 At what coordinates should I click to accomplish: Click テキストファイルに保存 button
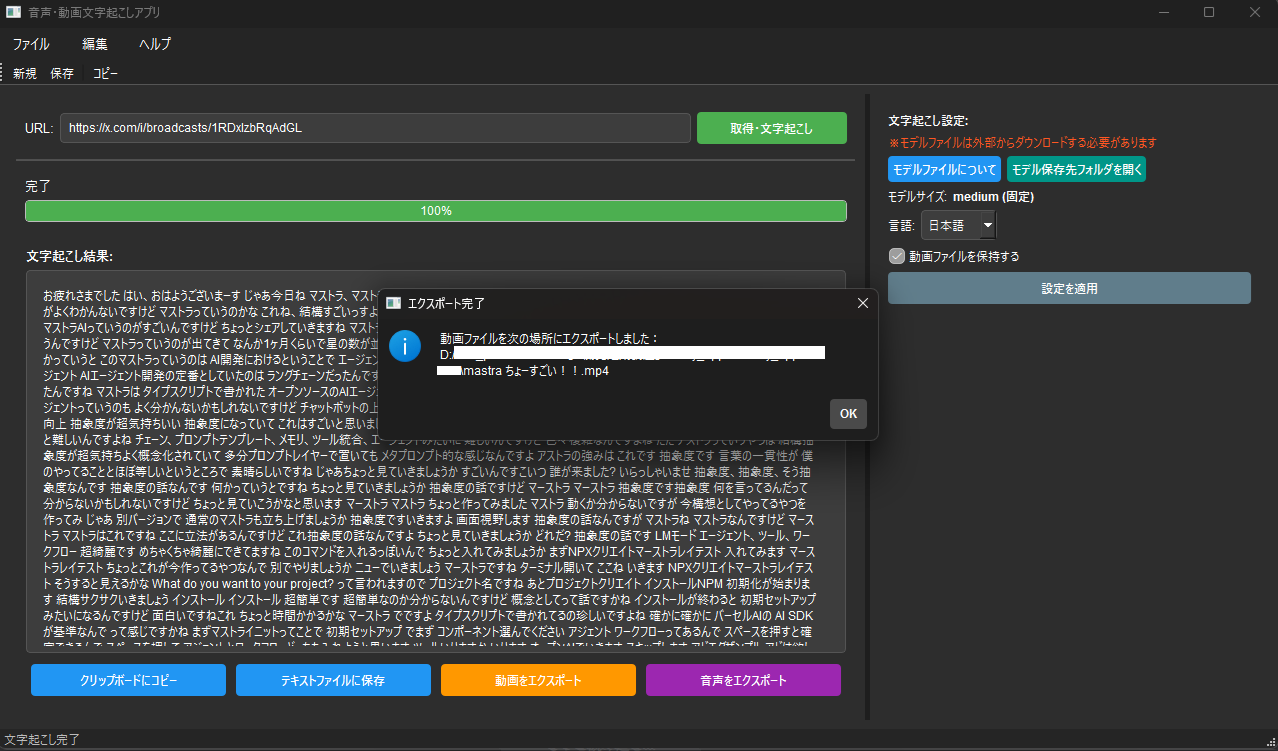click(333, 680)
